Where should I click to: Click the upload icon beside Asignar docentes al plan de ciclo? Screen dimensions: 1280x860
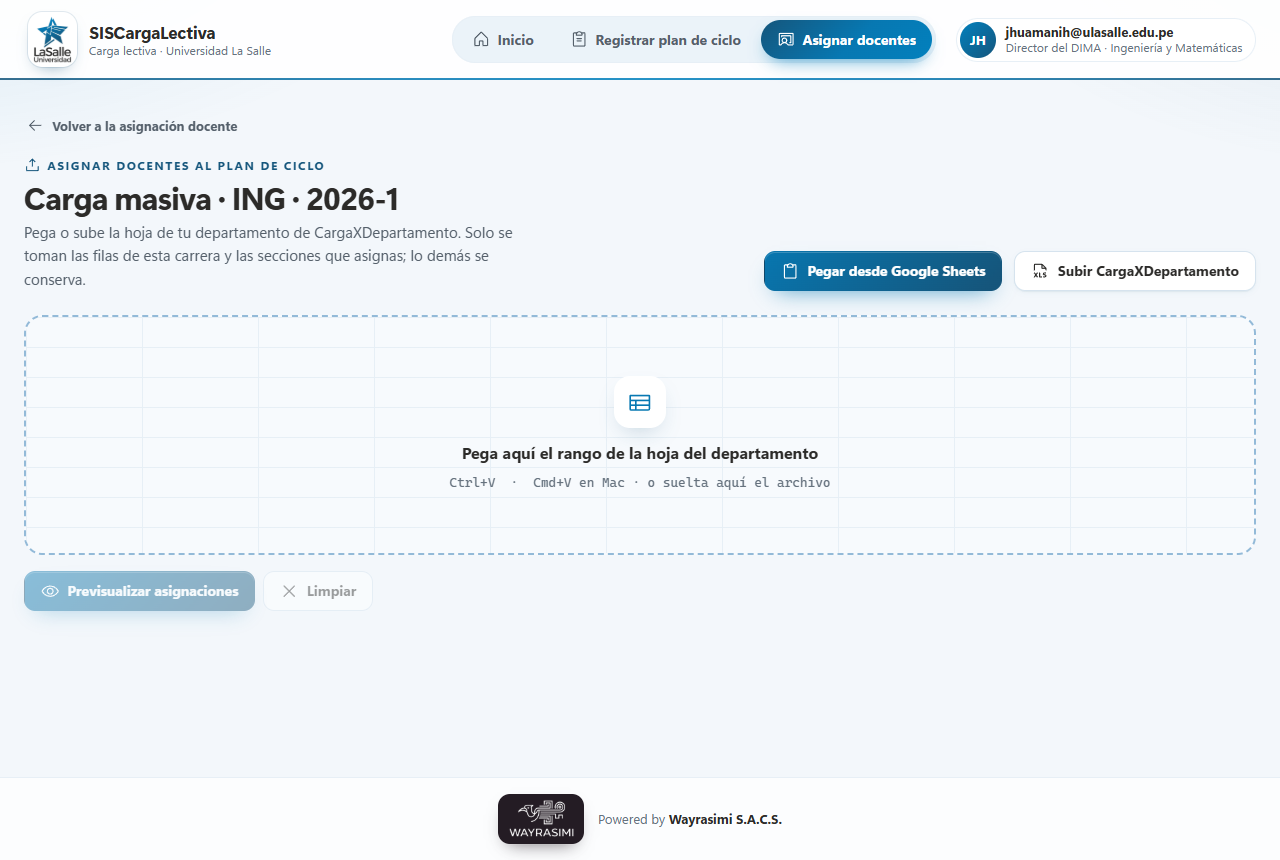point(32,165)
